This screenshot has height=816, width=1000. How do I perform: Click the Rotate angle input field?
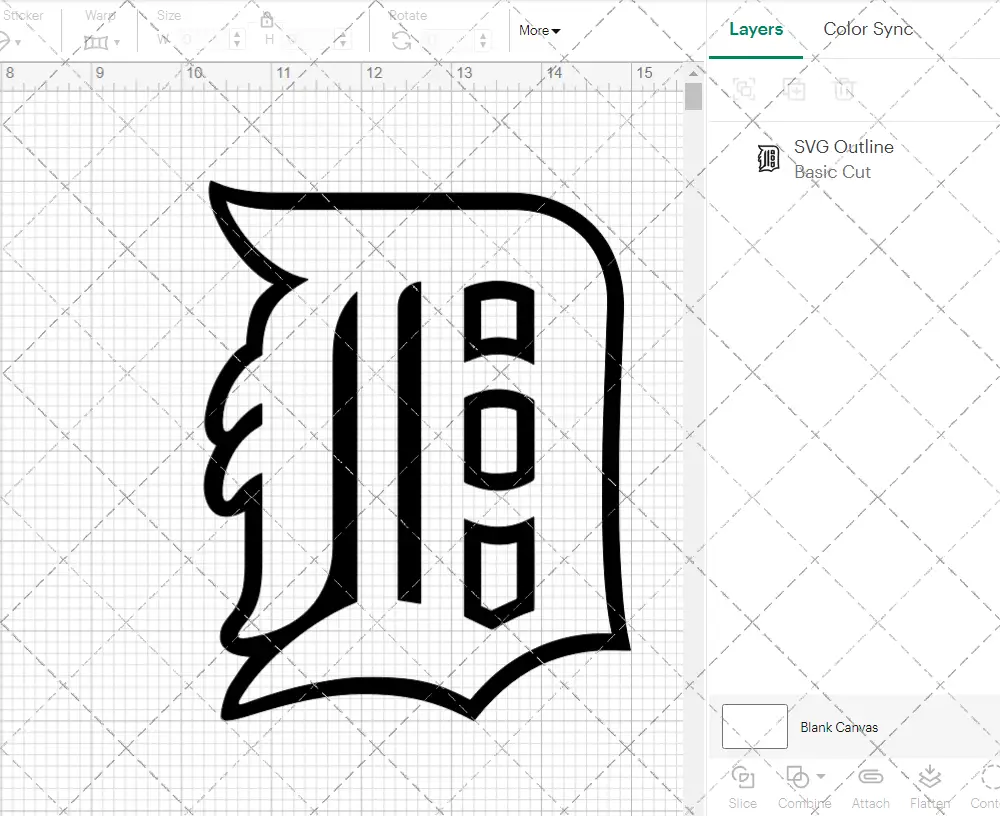[450, 40]
